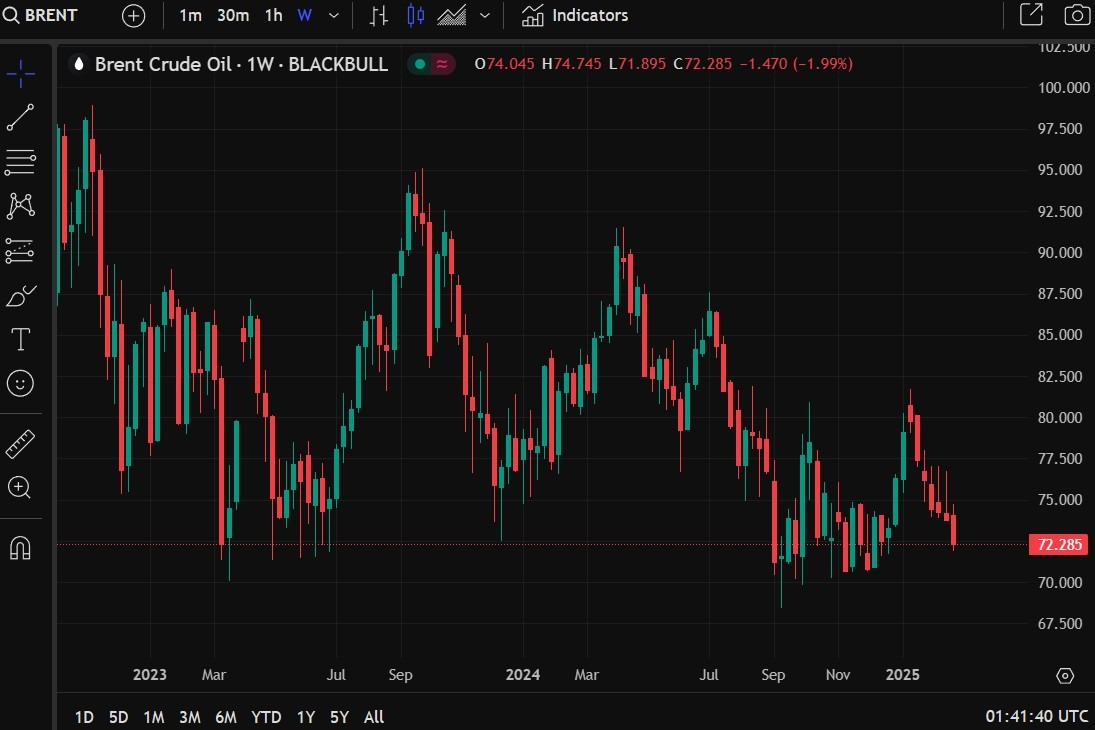Switch to the 1m timeframe
This screenshot has width=1095, height=730.
190,15
